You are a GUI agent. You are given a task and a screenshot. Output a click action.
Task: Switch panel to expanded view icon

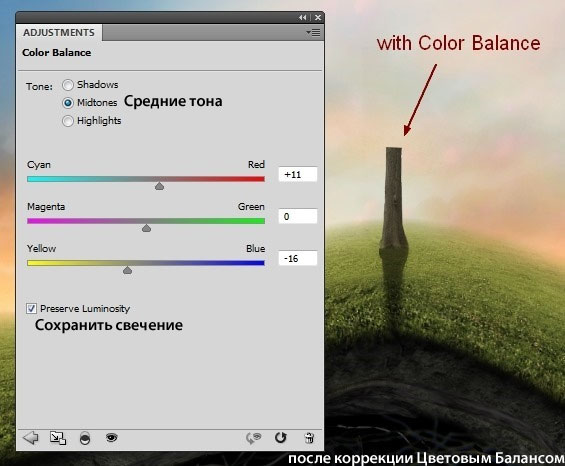point(58,438)
